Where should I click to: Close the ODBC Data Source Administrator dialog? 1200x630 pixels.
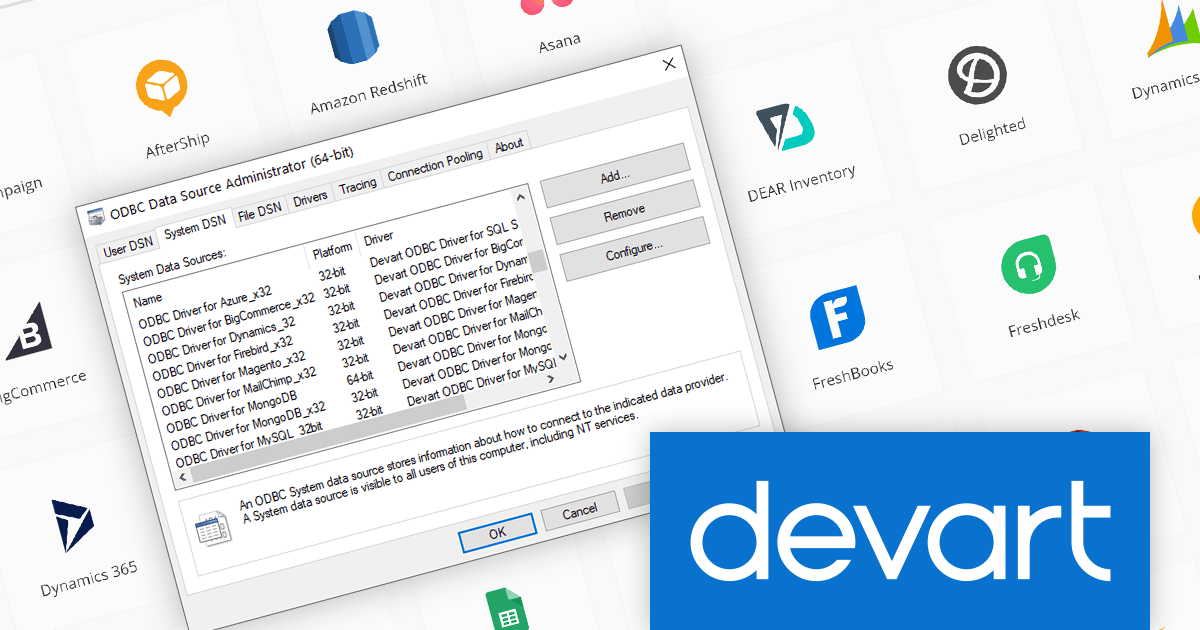pyautogui.click(x=670, y=65)
